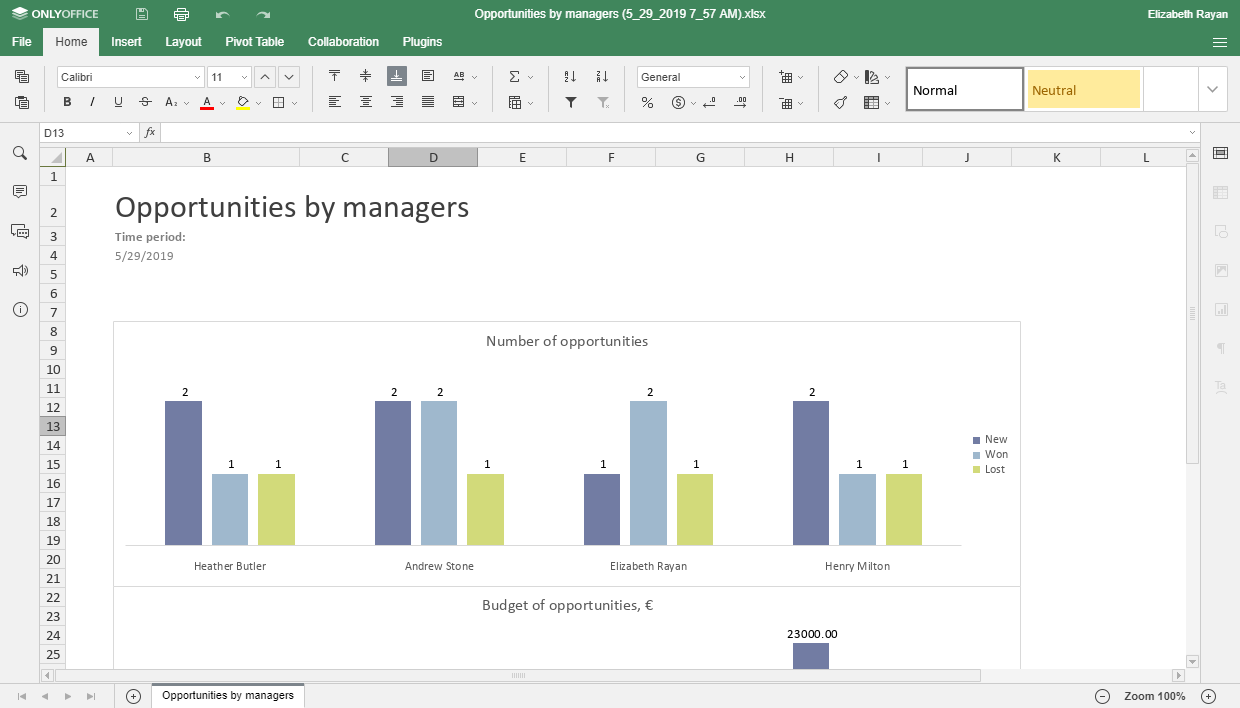
Task: Sort data ascending A to Z
Action: pyautogui.click(x=569, y=75)
